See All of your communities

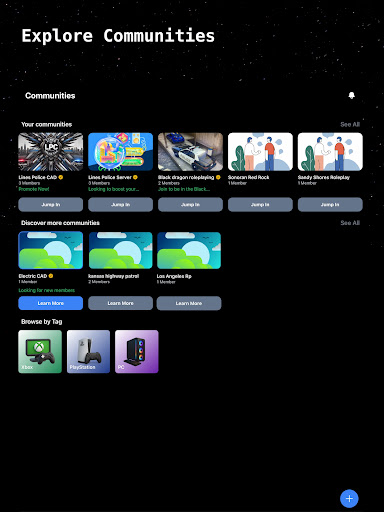click(350, 124)
